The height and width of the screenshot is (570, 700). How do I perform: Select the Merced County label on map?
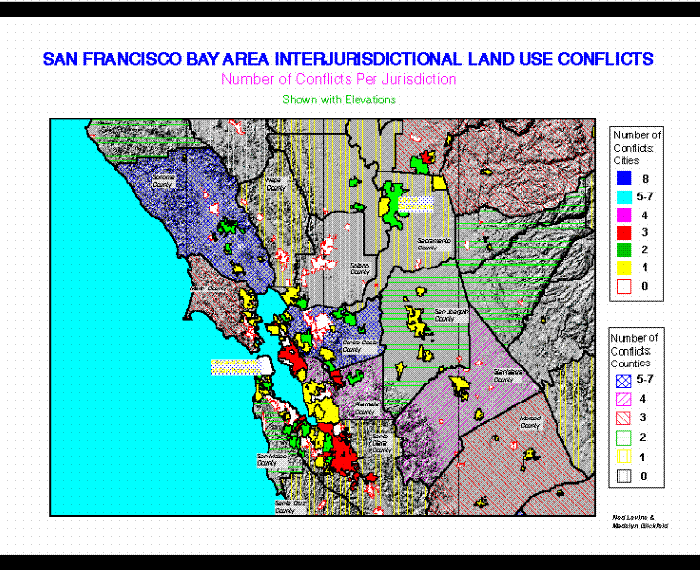530,422
